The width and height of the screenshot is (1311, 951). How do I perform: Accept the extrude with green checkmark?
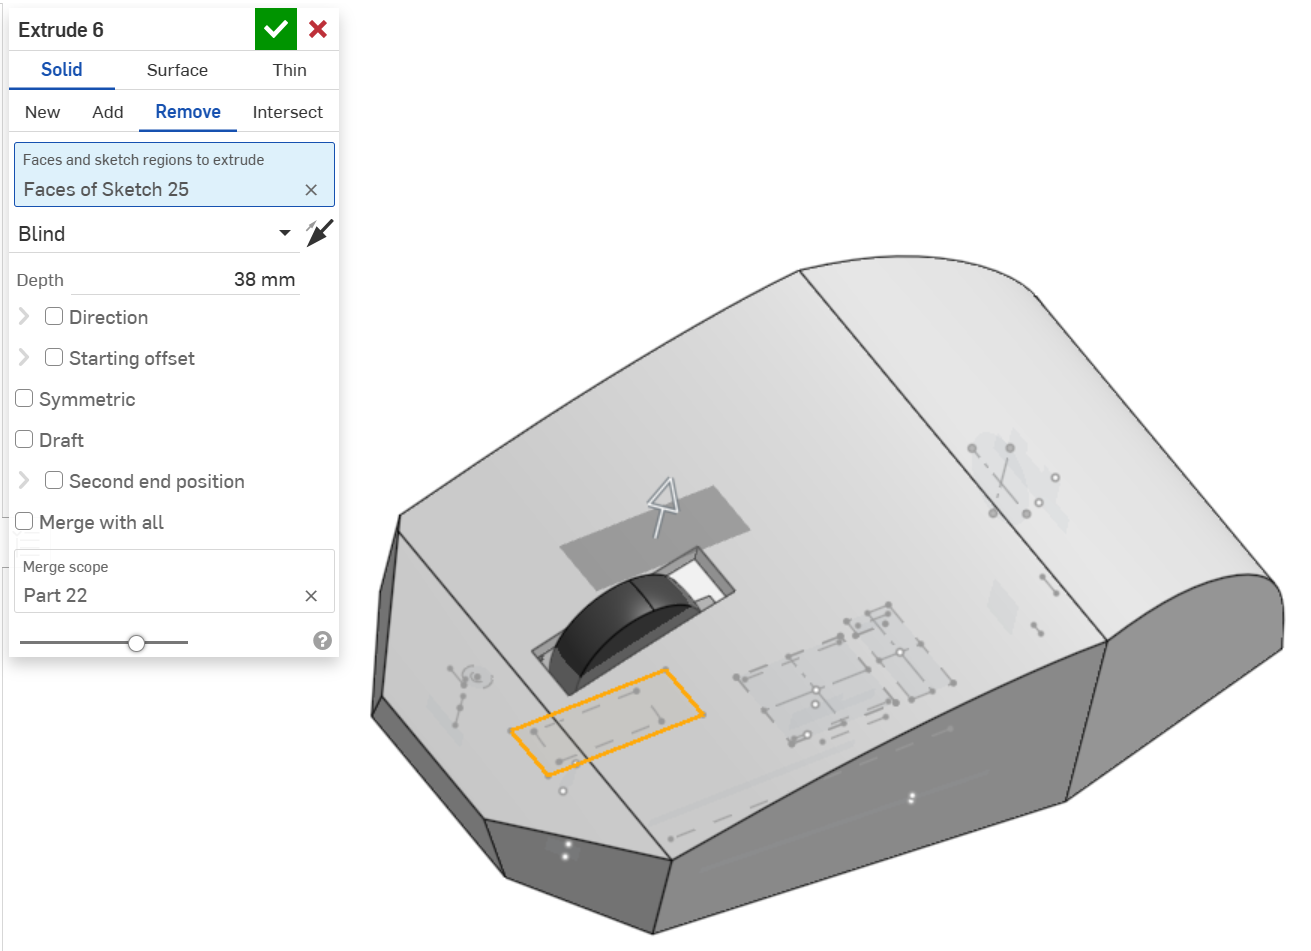[276, 30]
